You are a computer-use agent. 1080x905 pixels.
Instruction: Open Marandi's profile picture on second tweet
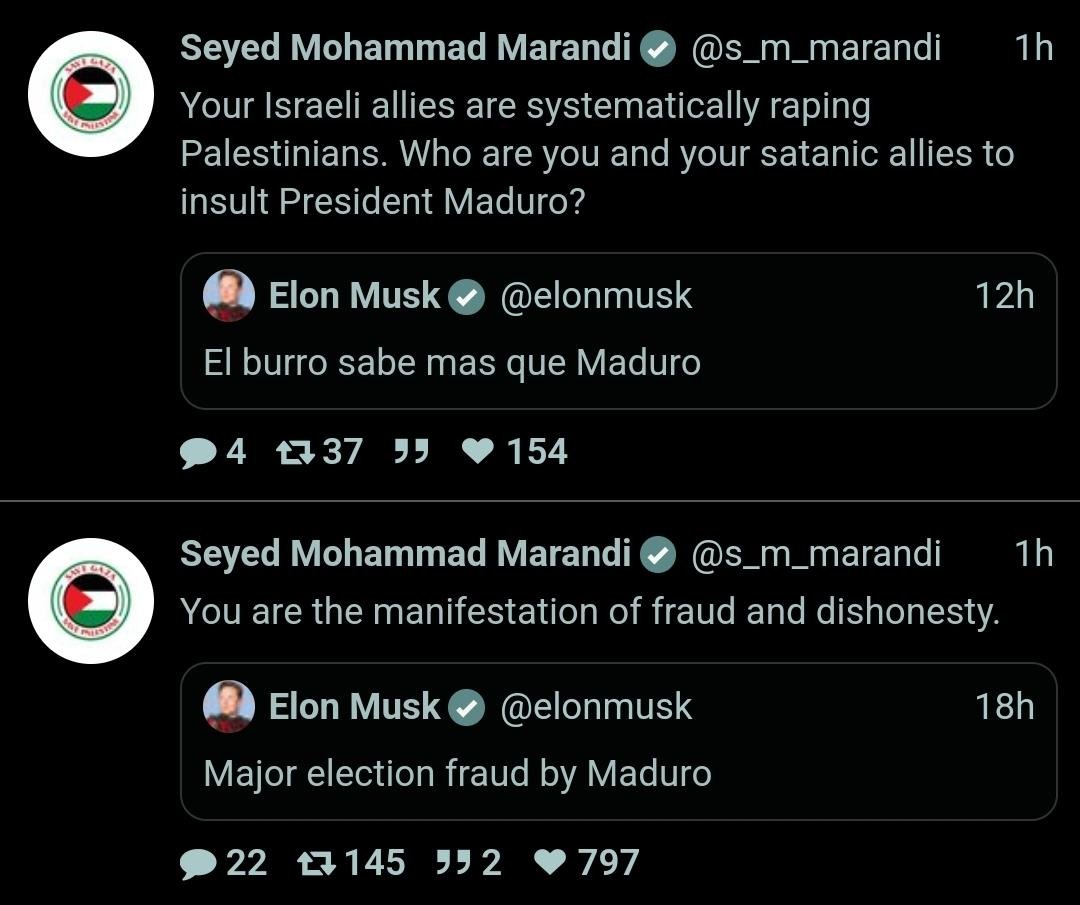tap(91, 600)
